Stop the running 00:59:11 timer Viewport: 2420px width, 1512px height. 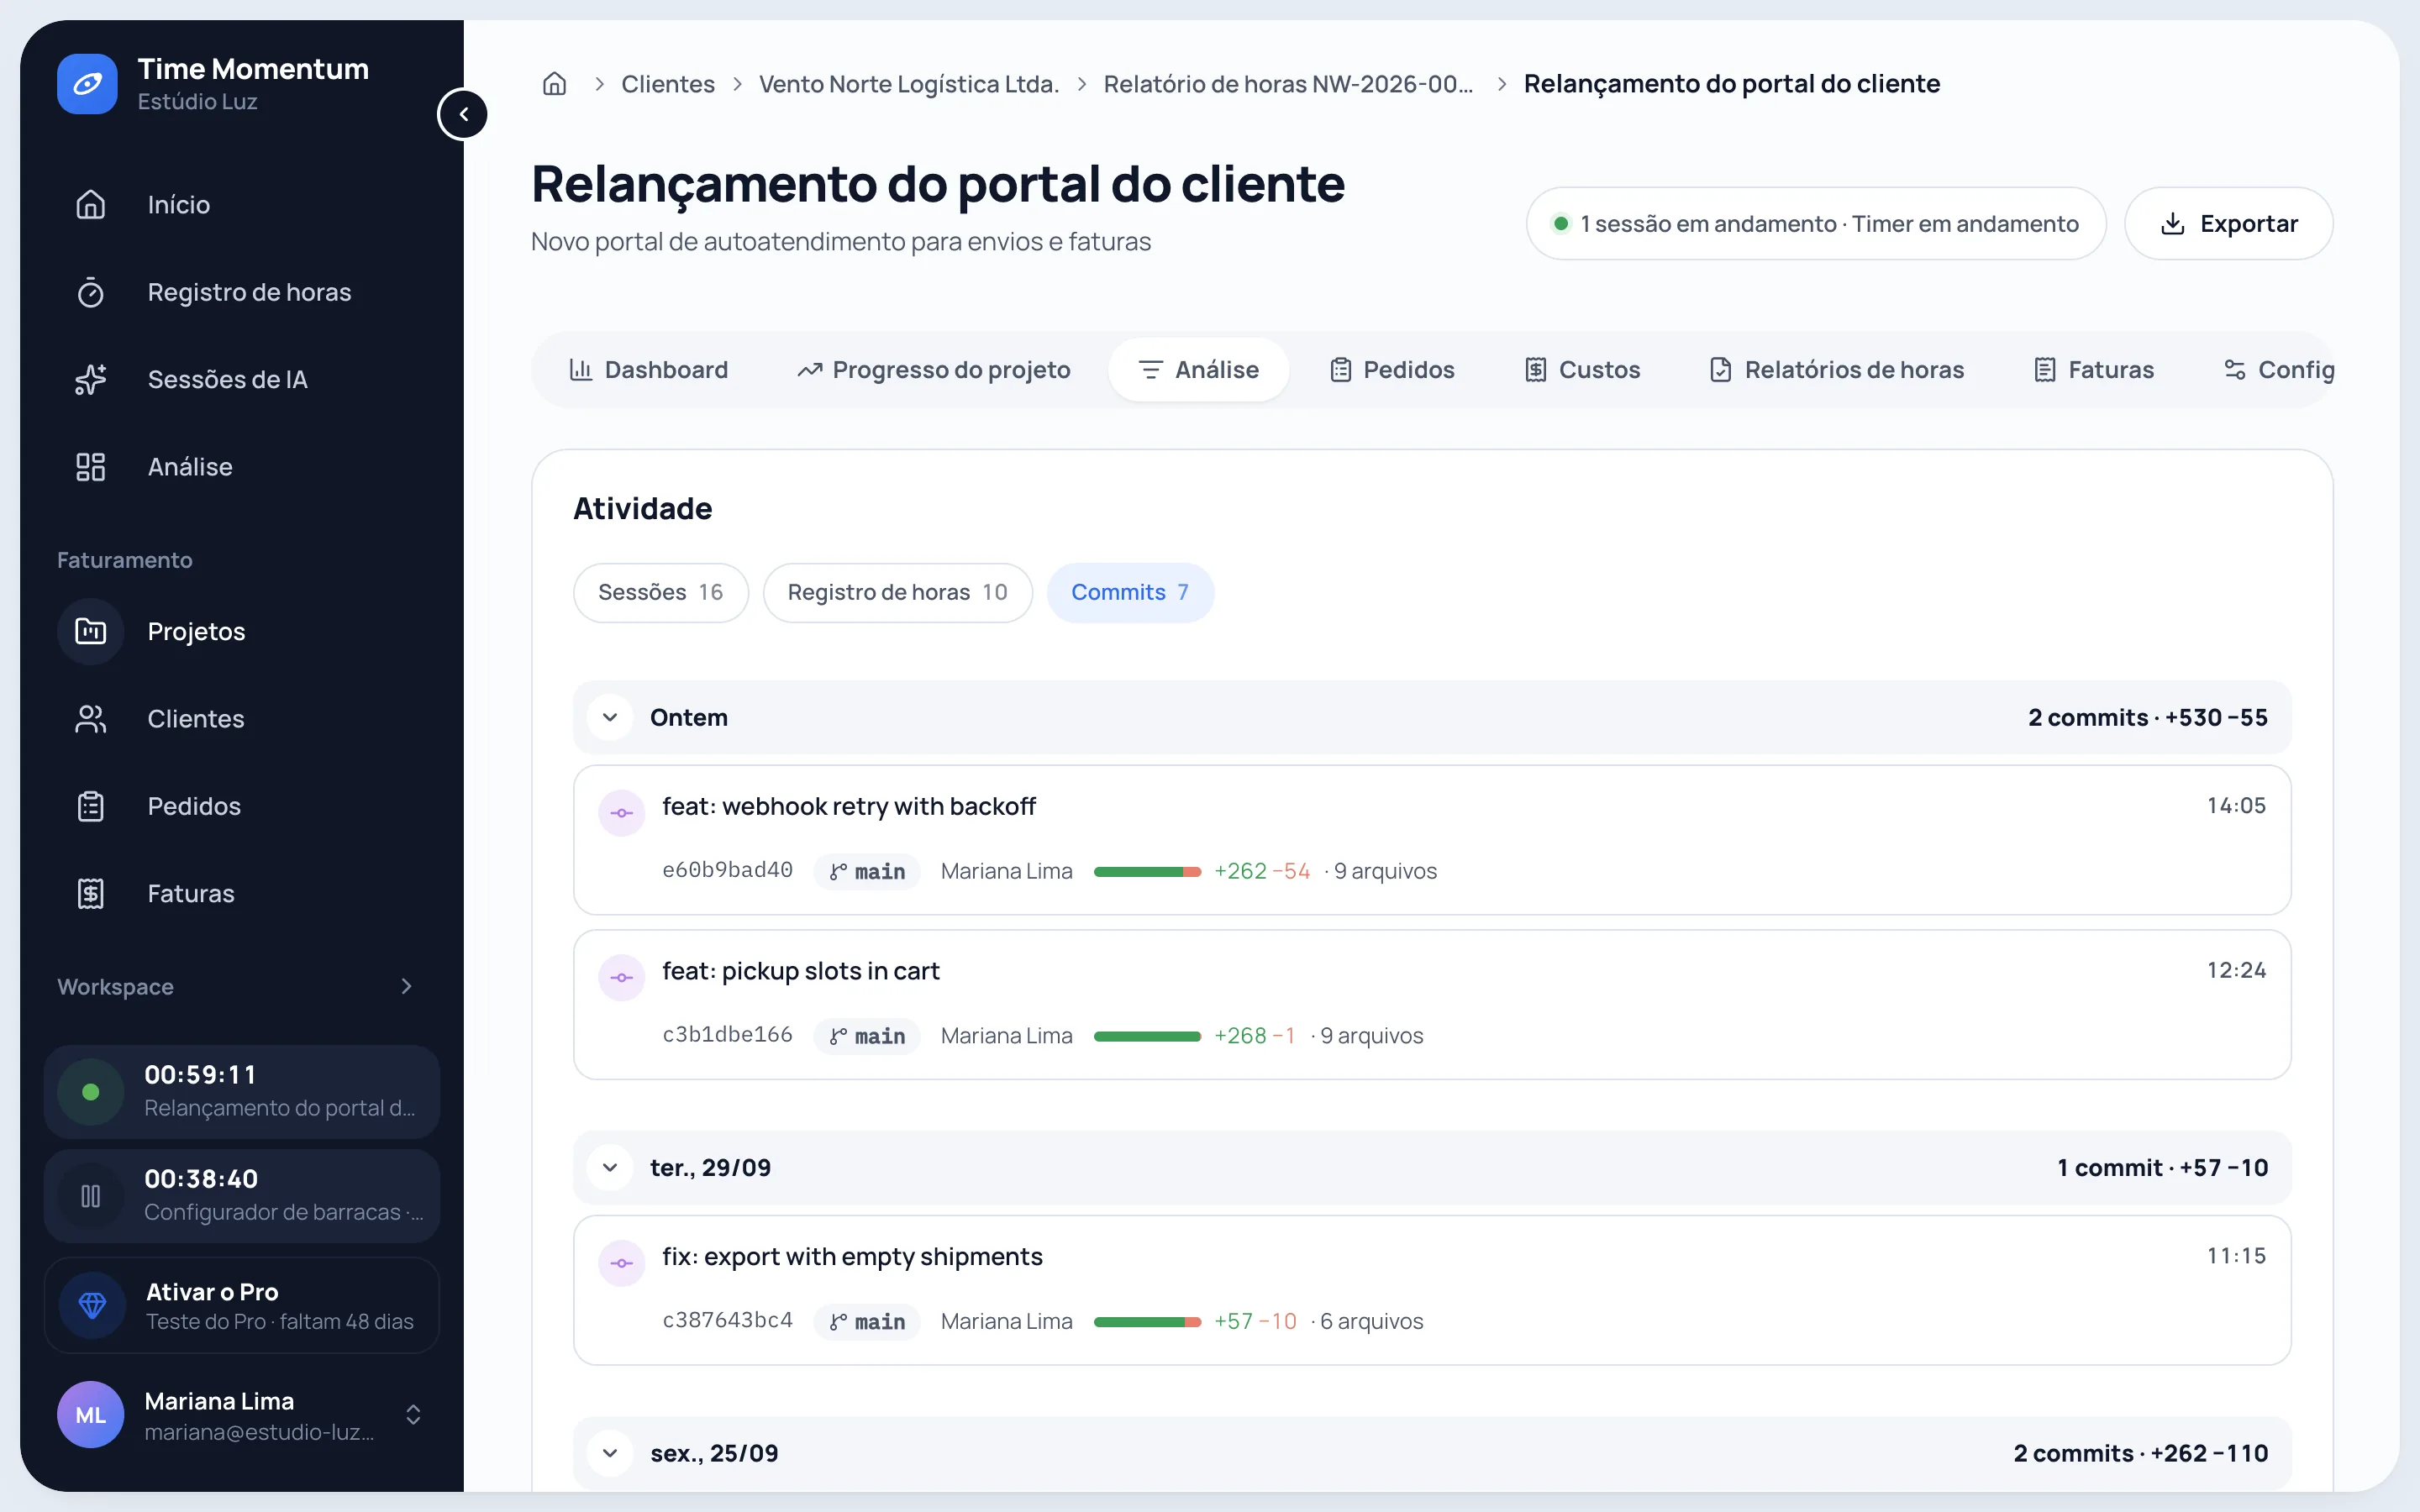pos(90,1092)
